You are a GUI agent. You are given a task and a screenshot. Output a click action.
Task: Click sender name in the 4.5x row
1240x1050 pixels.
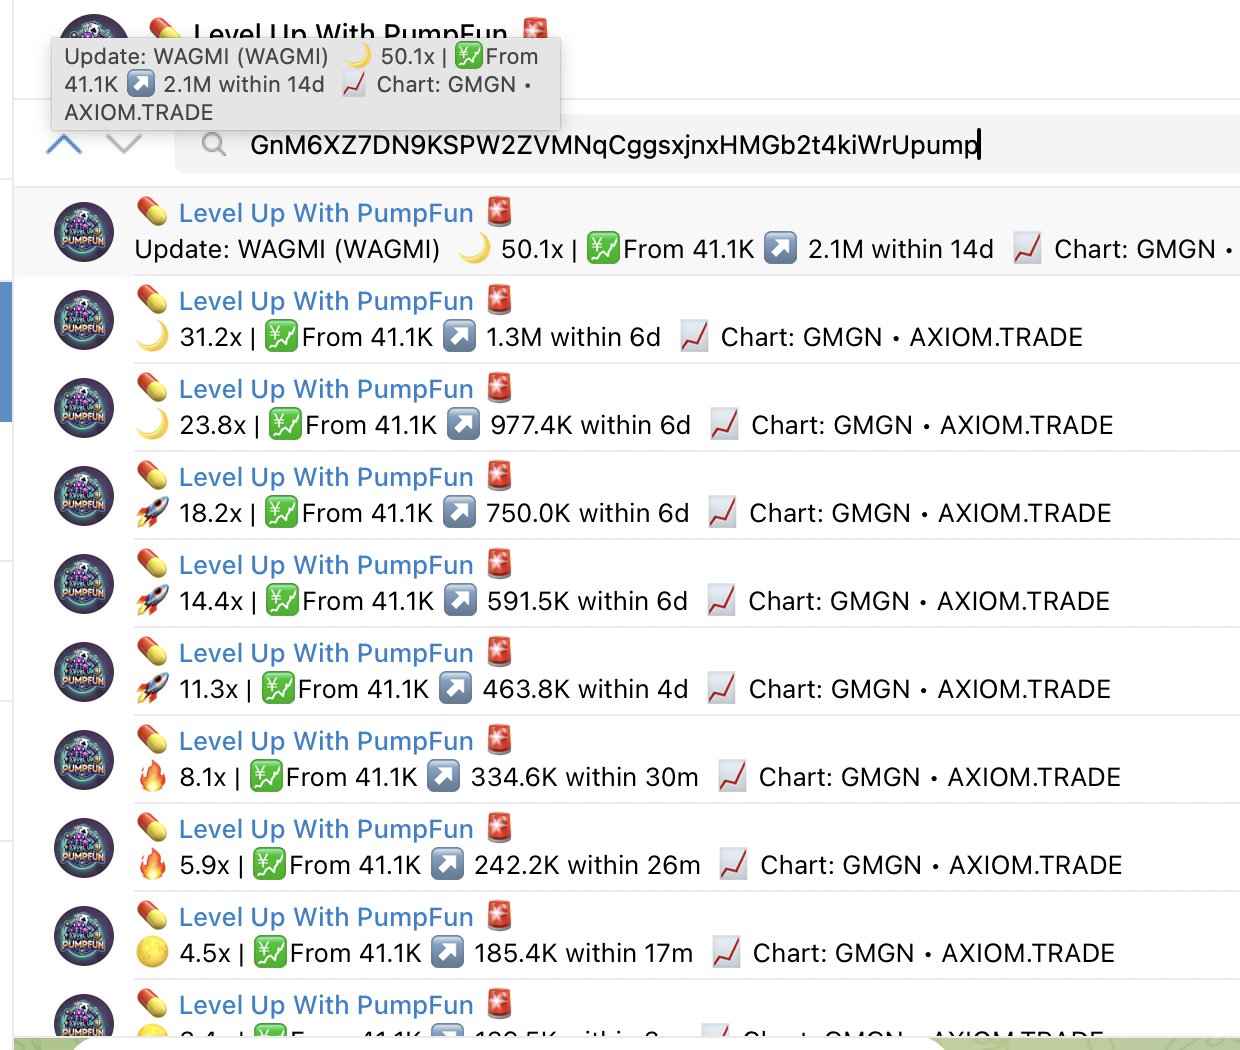326,917
